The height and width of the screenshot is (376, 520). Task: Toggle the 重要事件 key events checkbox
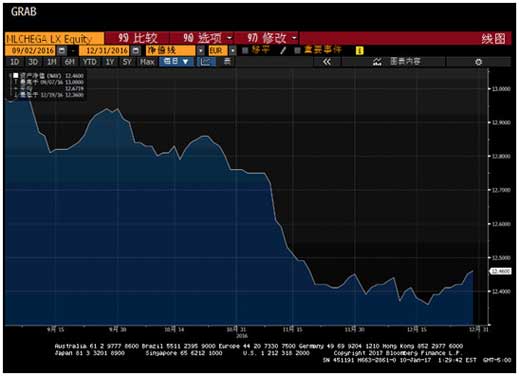tap(297, 51)
